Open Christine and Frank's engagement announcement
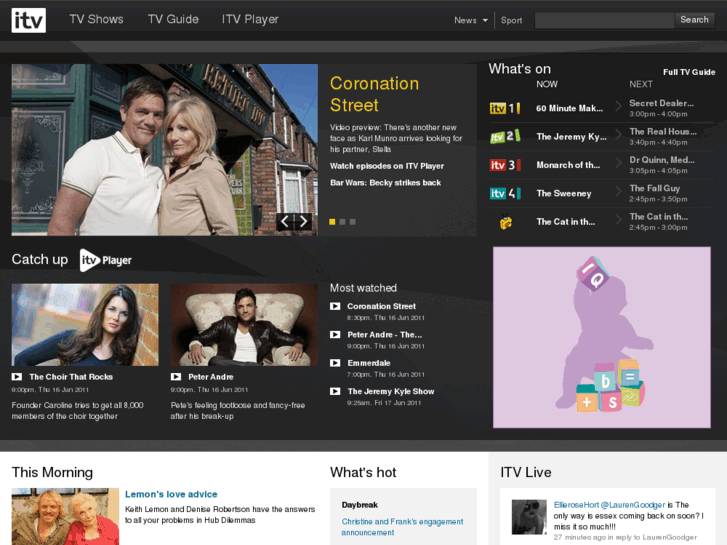This screenshot has width=727, height=545. coord(402,527)
